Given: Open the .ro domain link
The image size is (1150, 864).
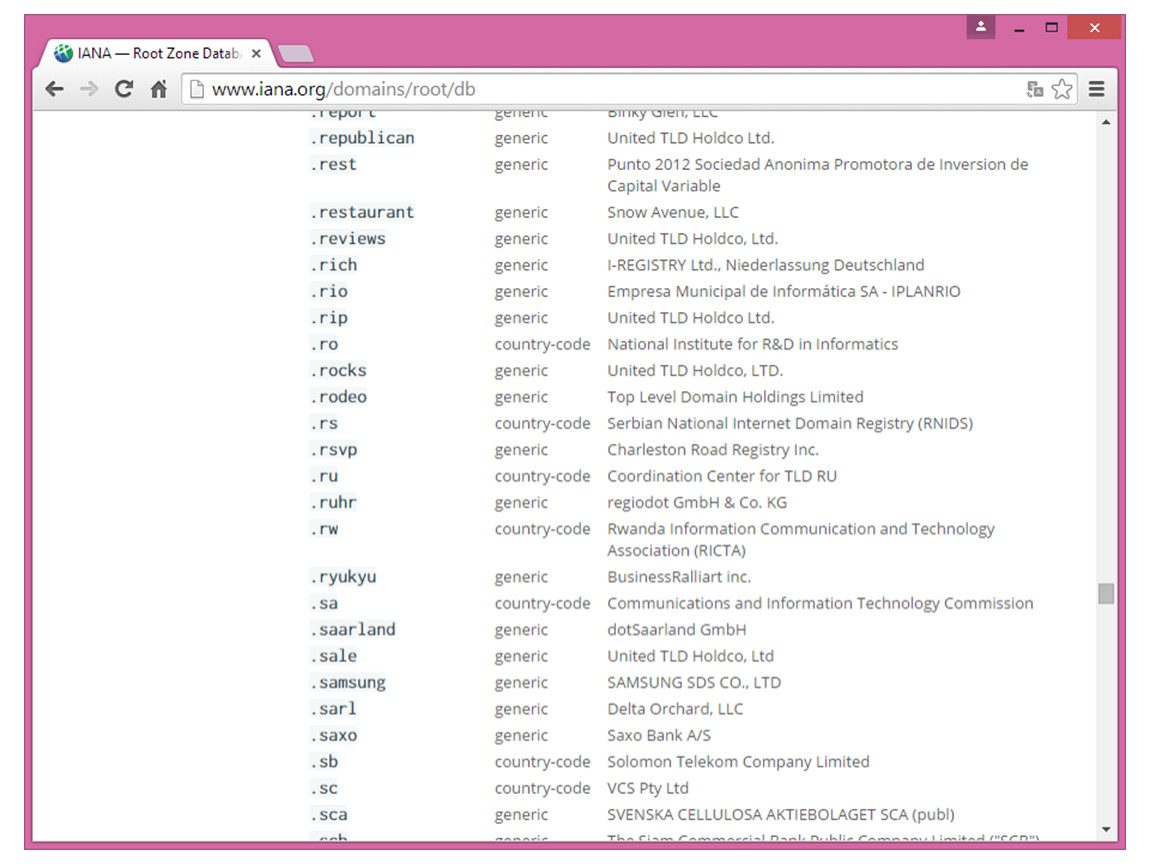Looking at the screenshot, I should [x=323, y=344].
